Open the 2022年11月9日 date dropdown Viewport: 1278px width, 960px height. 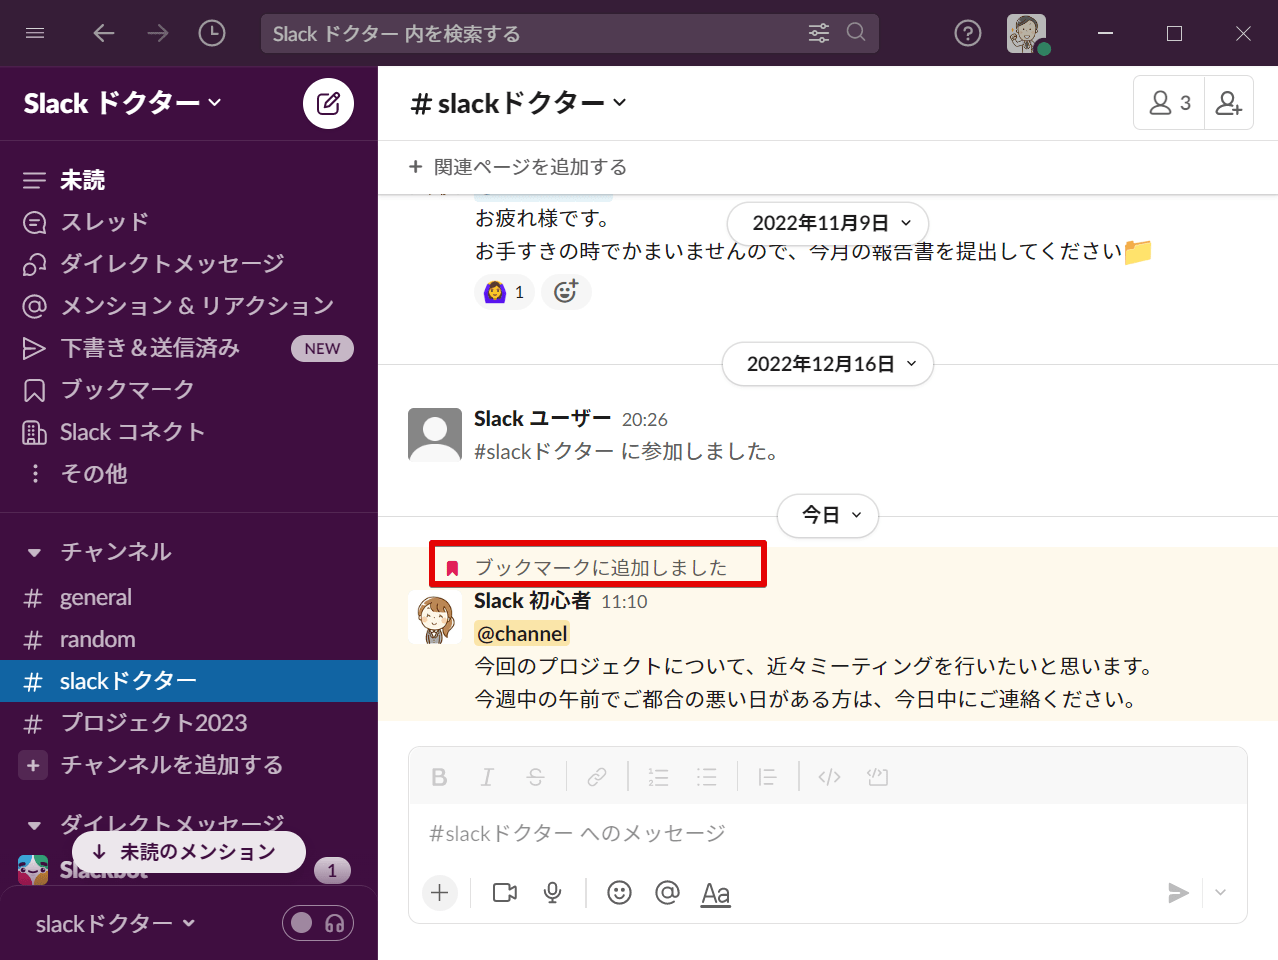[827, 223]
